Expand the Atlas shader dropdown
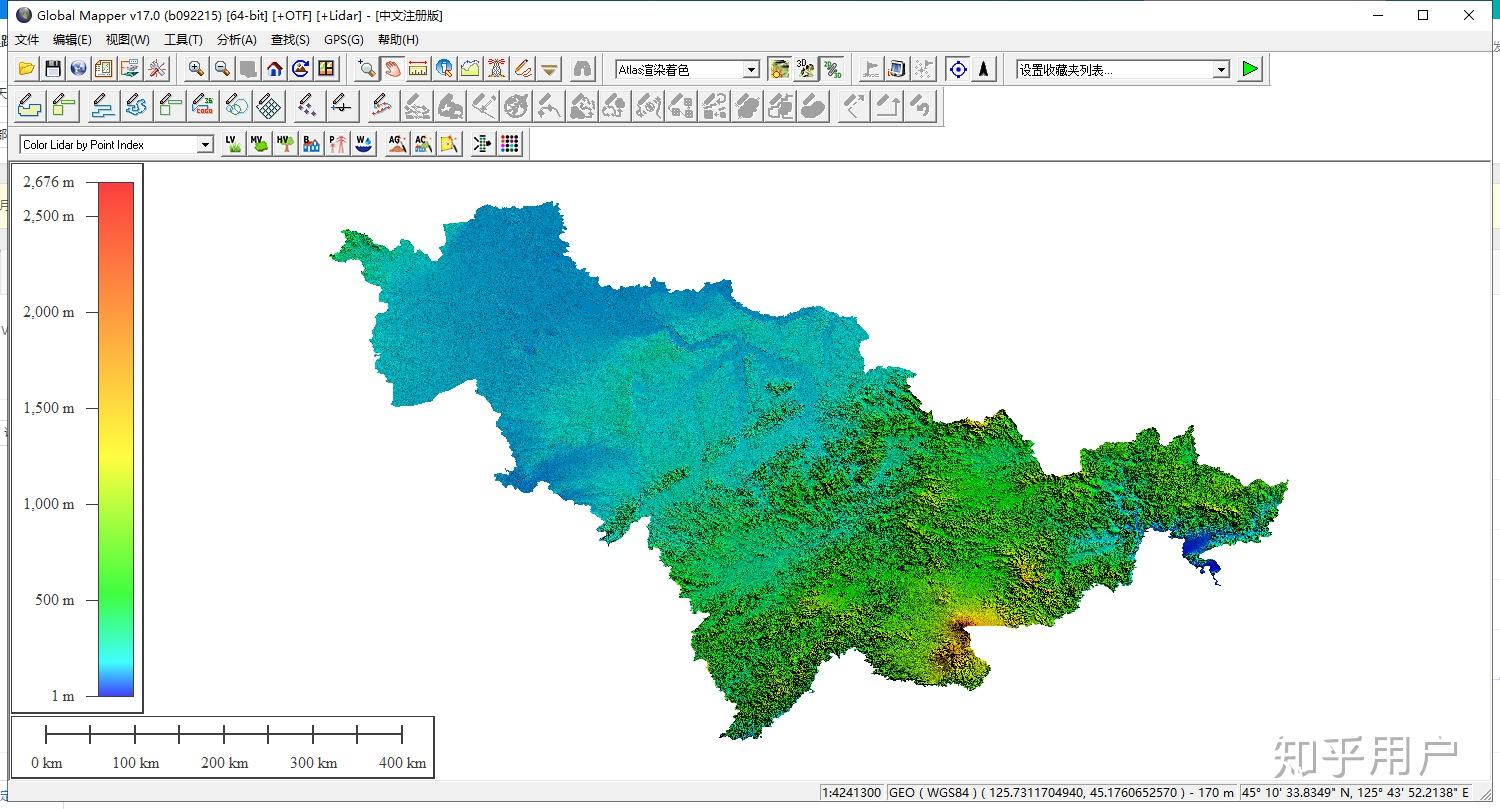Screen dimensions: 1500x809 751,70
